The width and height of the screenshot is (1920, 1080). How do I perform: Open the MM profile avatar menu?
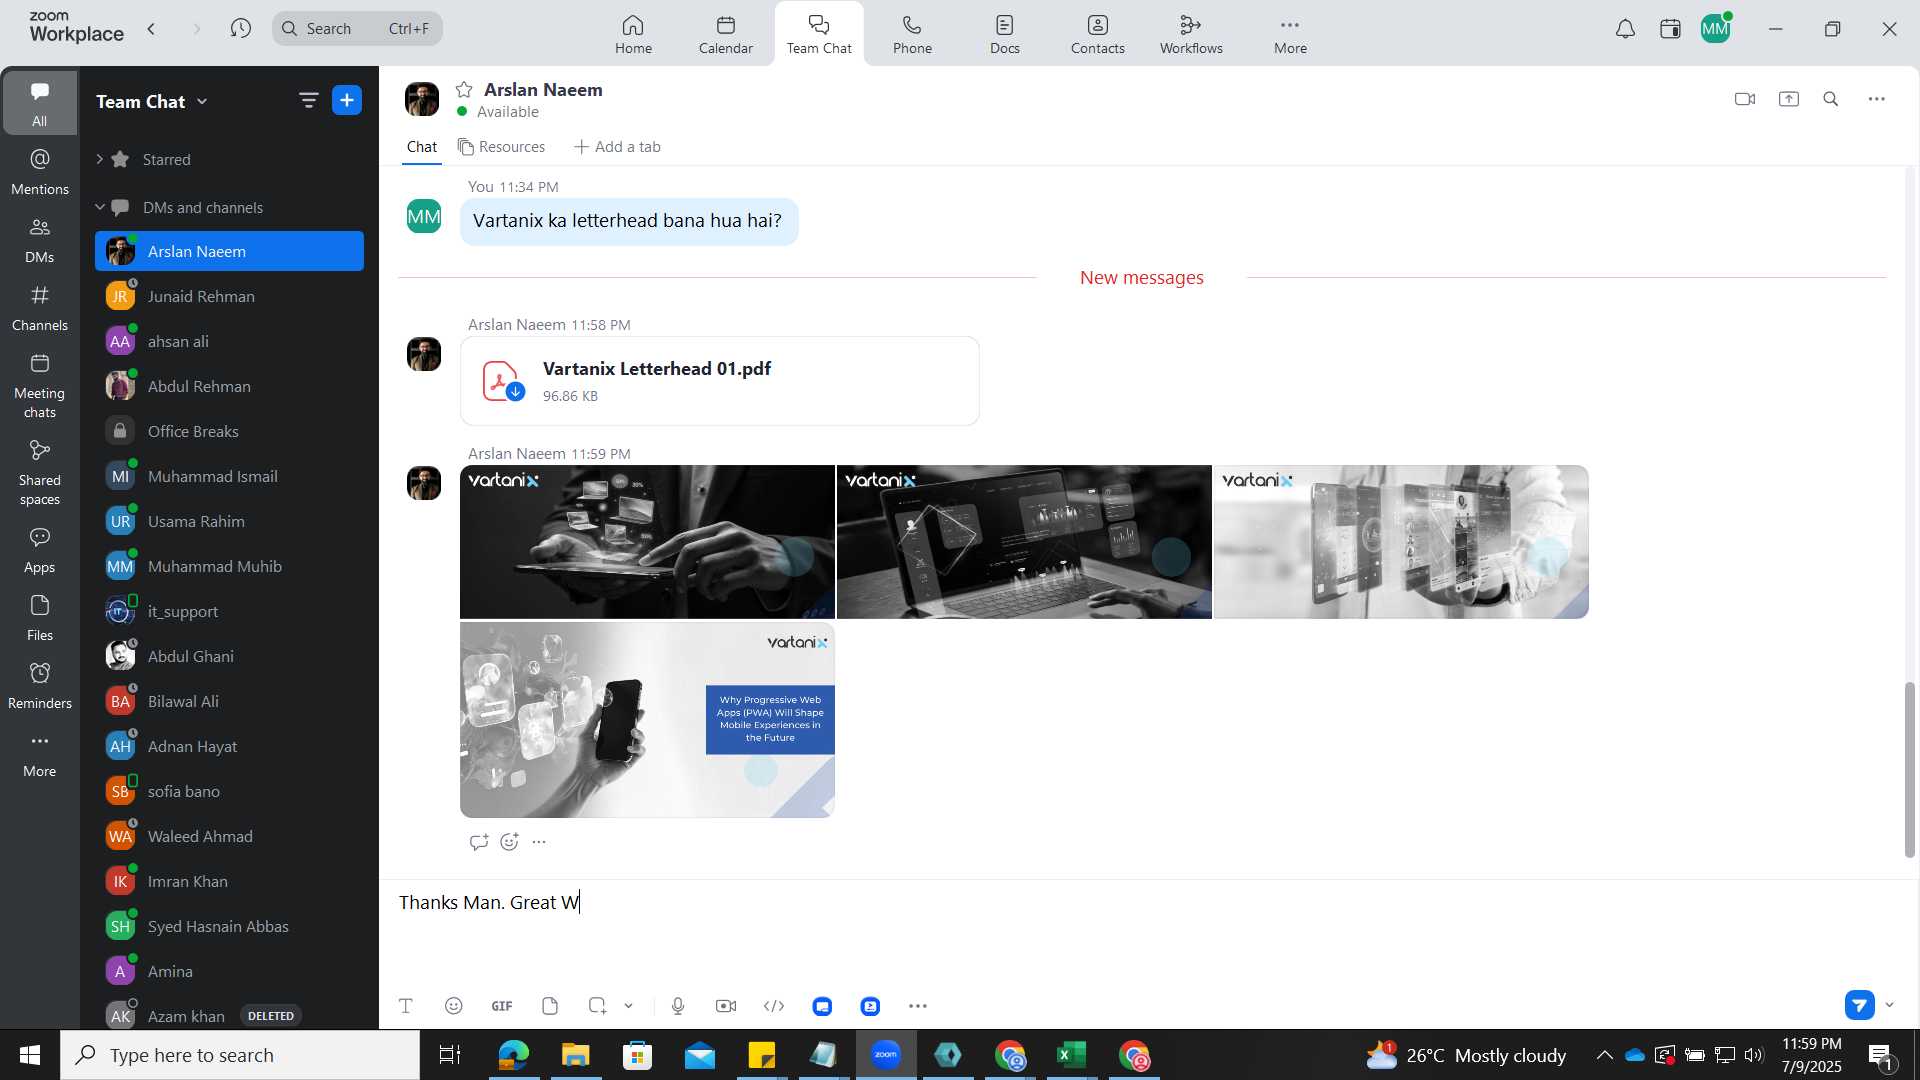1716,29
